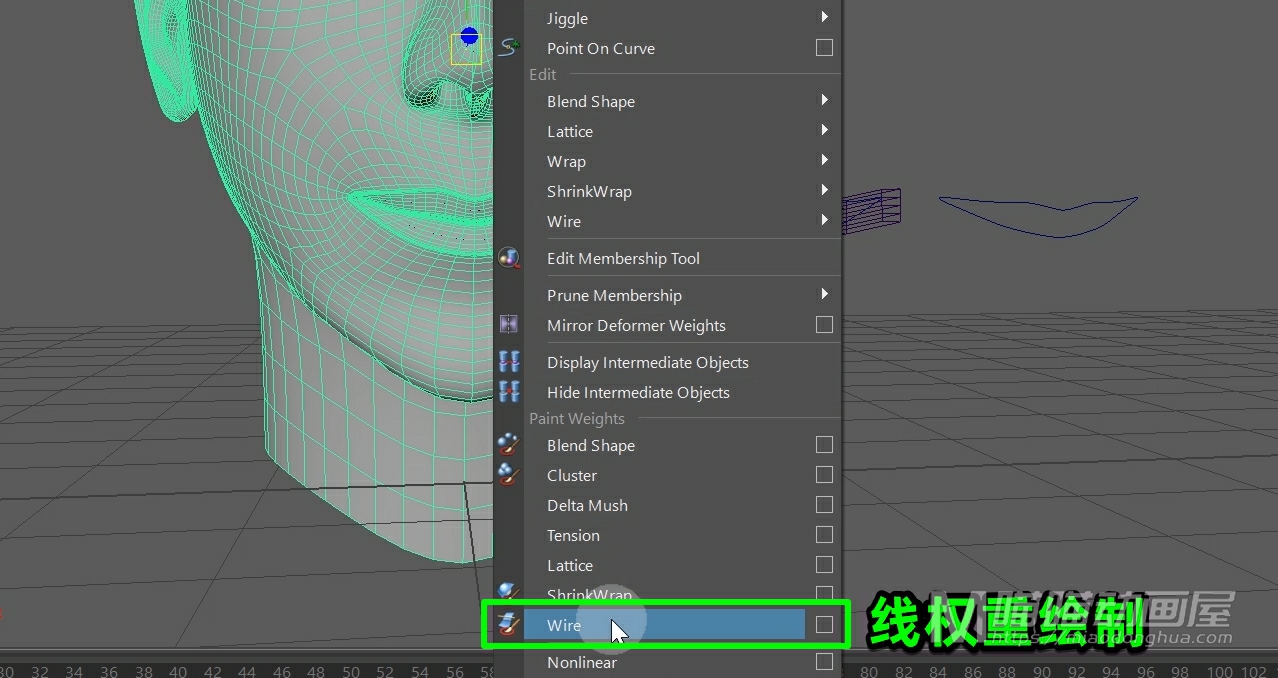Expand the Wrap submenu arrow
Viewport: 1278px width, 678px height.
(825, 160)
